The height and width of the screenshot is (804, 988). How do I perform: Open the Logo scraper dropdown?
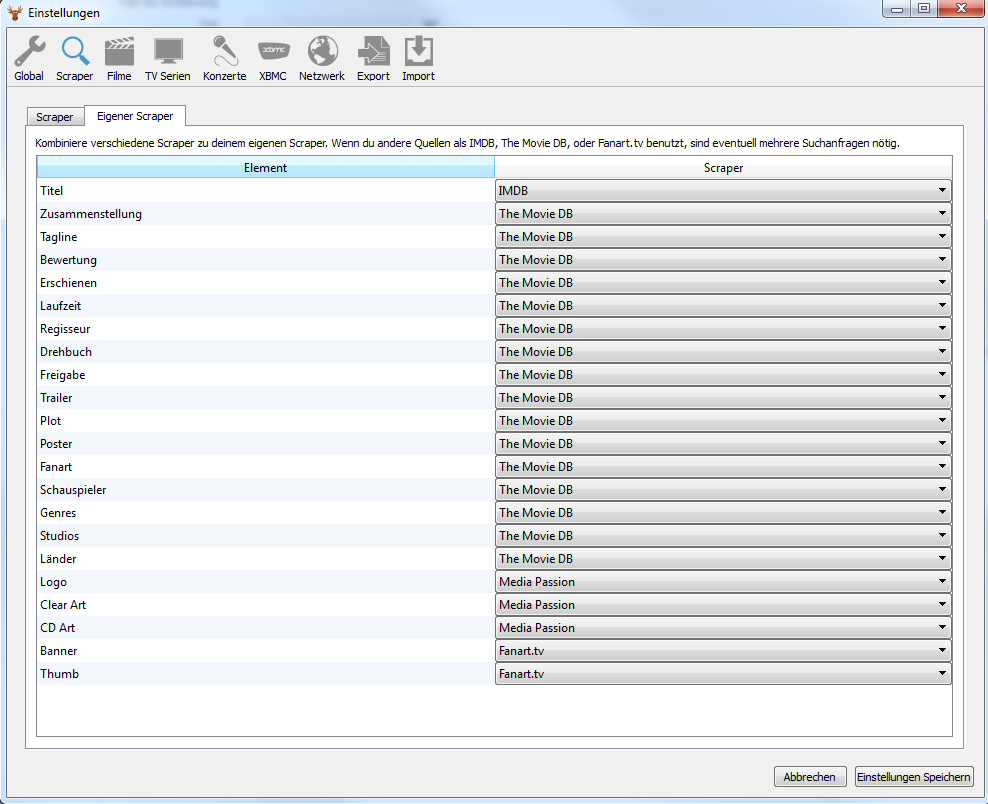point(723,582)
